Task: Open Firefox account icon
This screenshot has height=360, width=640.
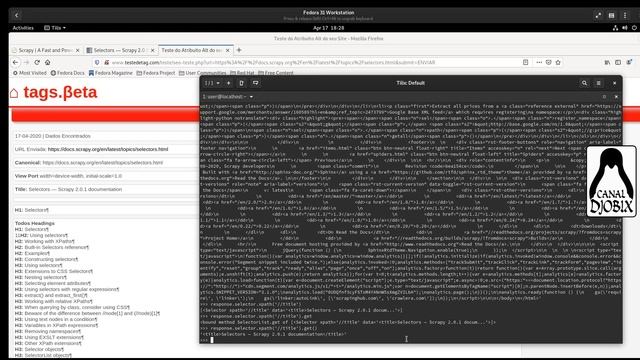Action: [629, 62]
